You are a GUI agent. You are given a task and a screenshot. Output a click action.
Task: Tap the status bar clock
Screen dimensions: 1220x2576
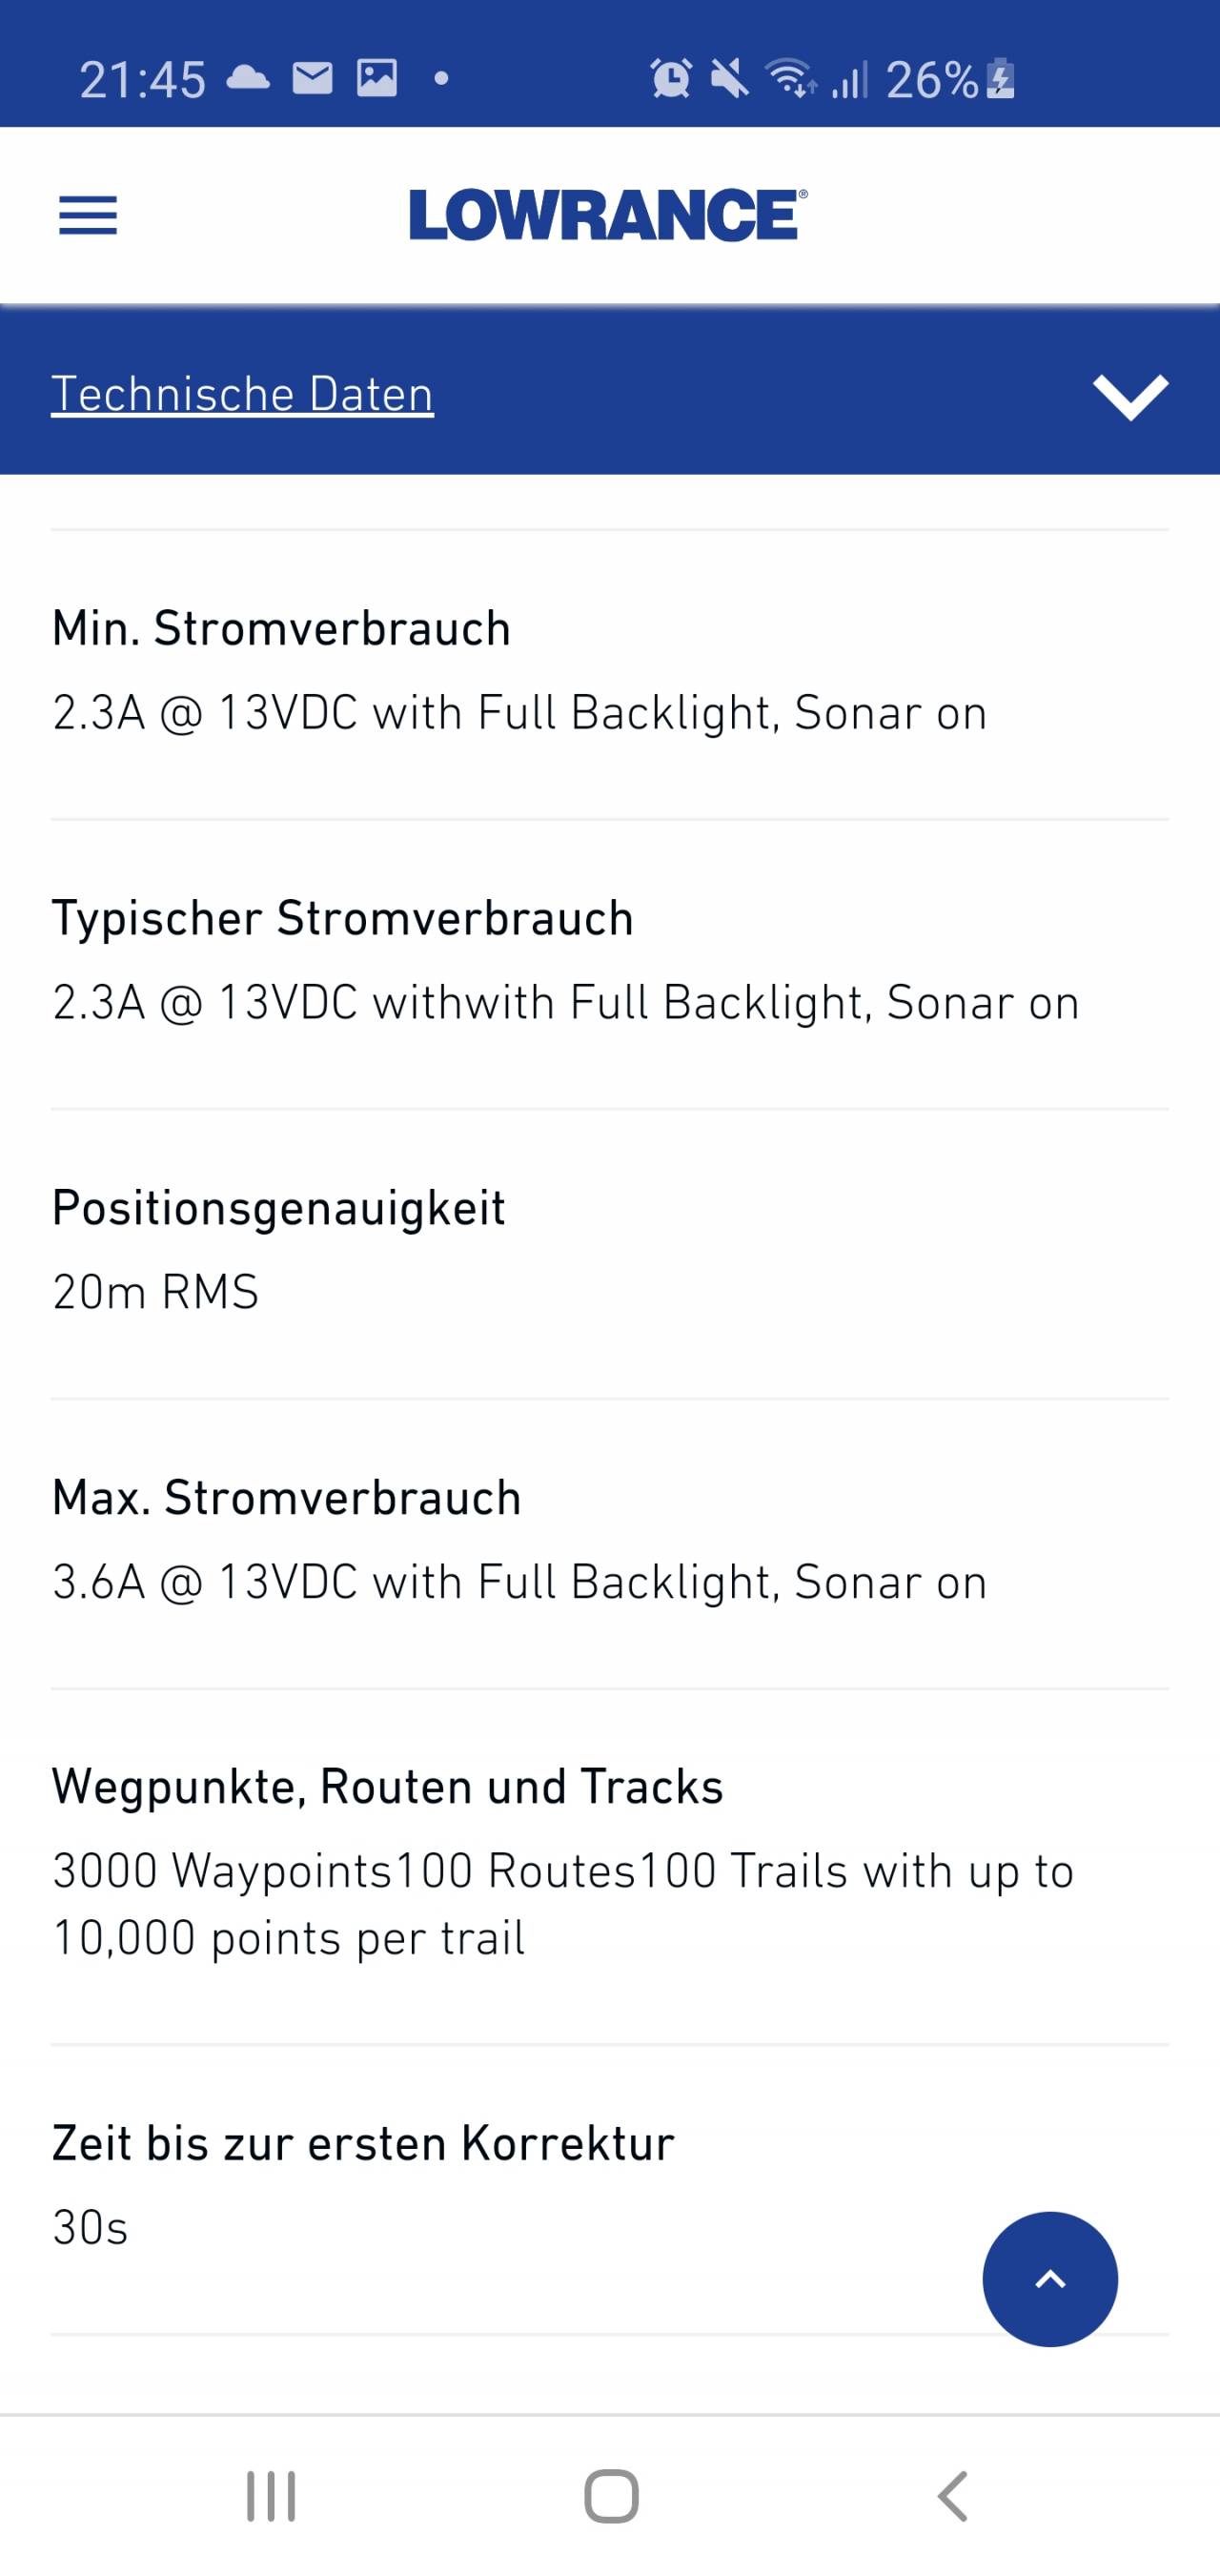pos(143,80)
